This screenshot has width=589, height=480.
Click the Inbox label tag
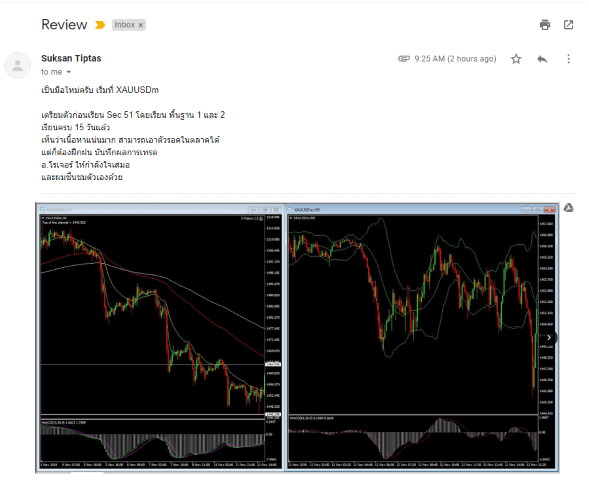pyautogui.click(x=124, y=25)
